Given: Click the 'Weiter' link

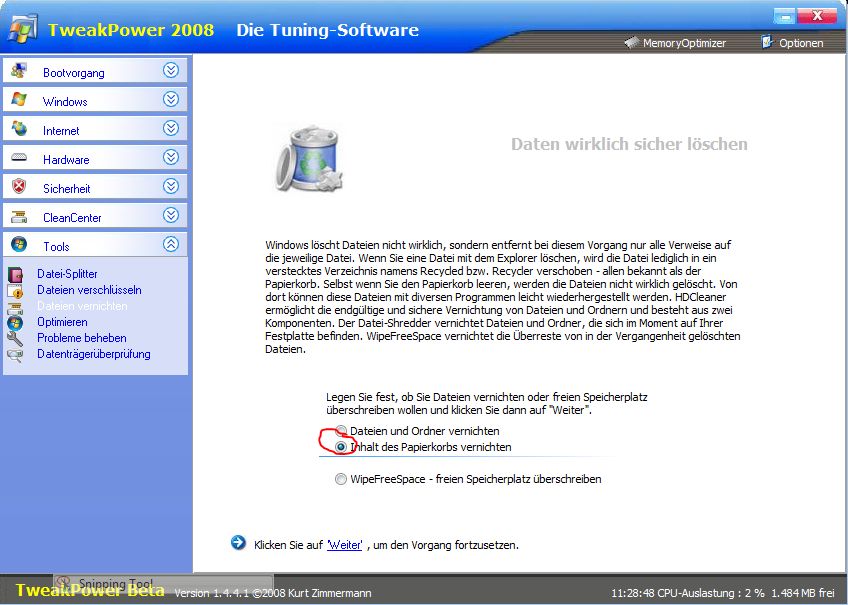Looking at the screenshot, I should click(344, 545).
